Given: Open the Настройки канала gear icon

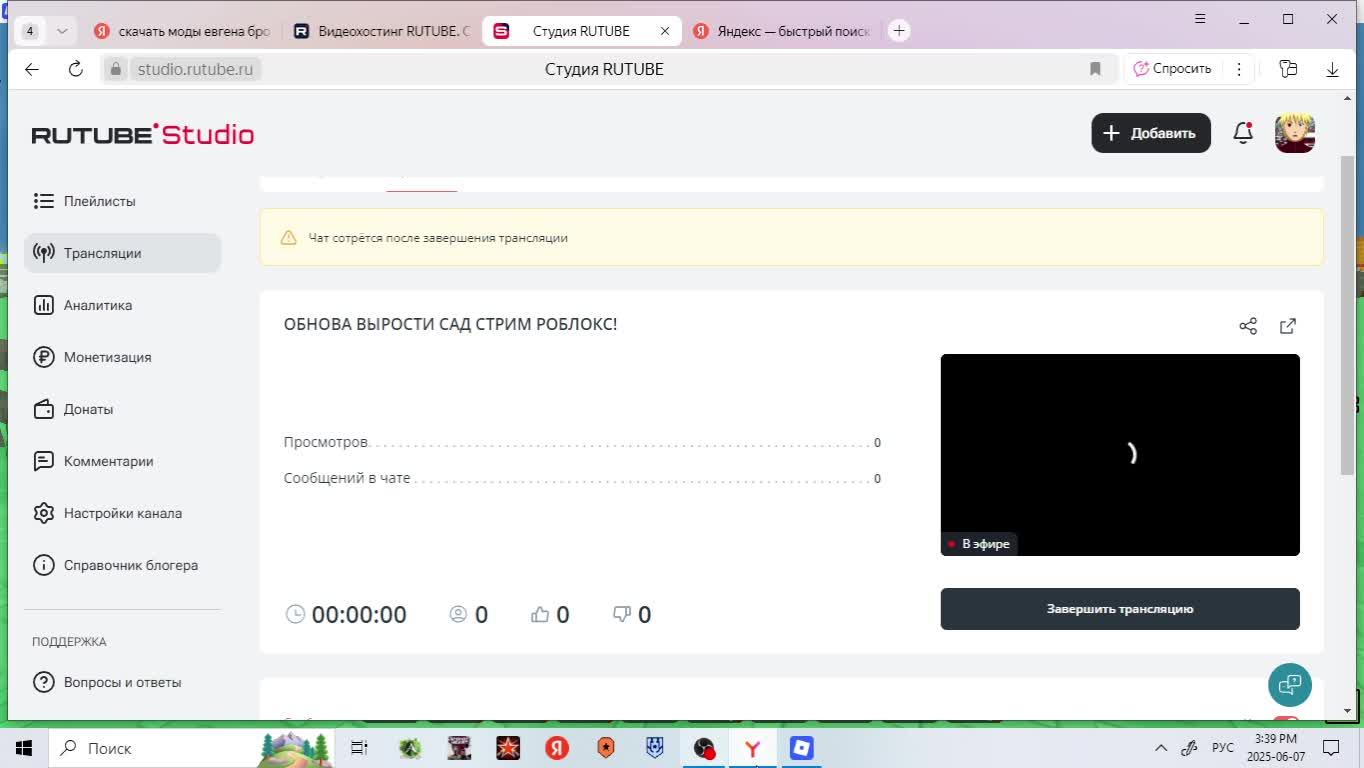Looking at the screenshot, I should (x=43, y=513).
